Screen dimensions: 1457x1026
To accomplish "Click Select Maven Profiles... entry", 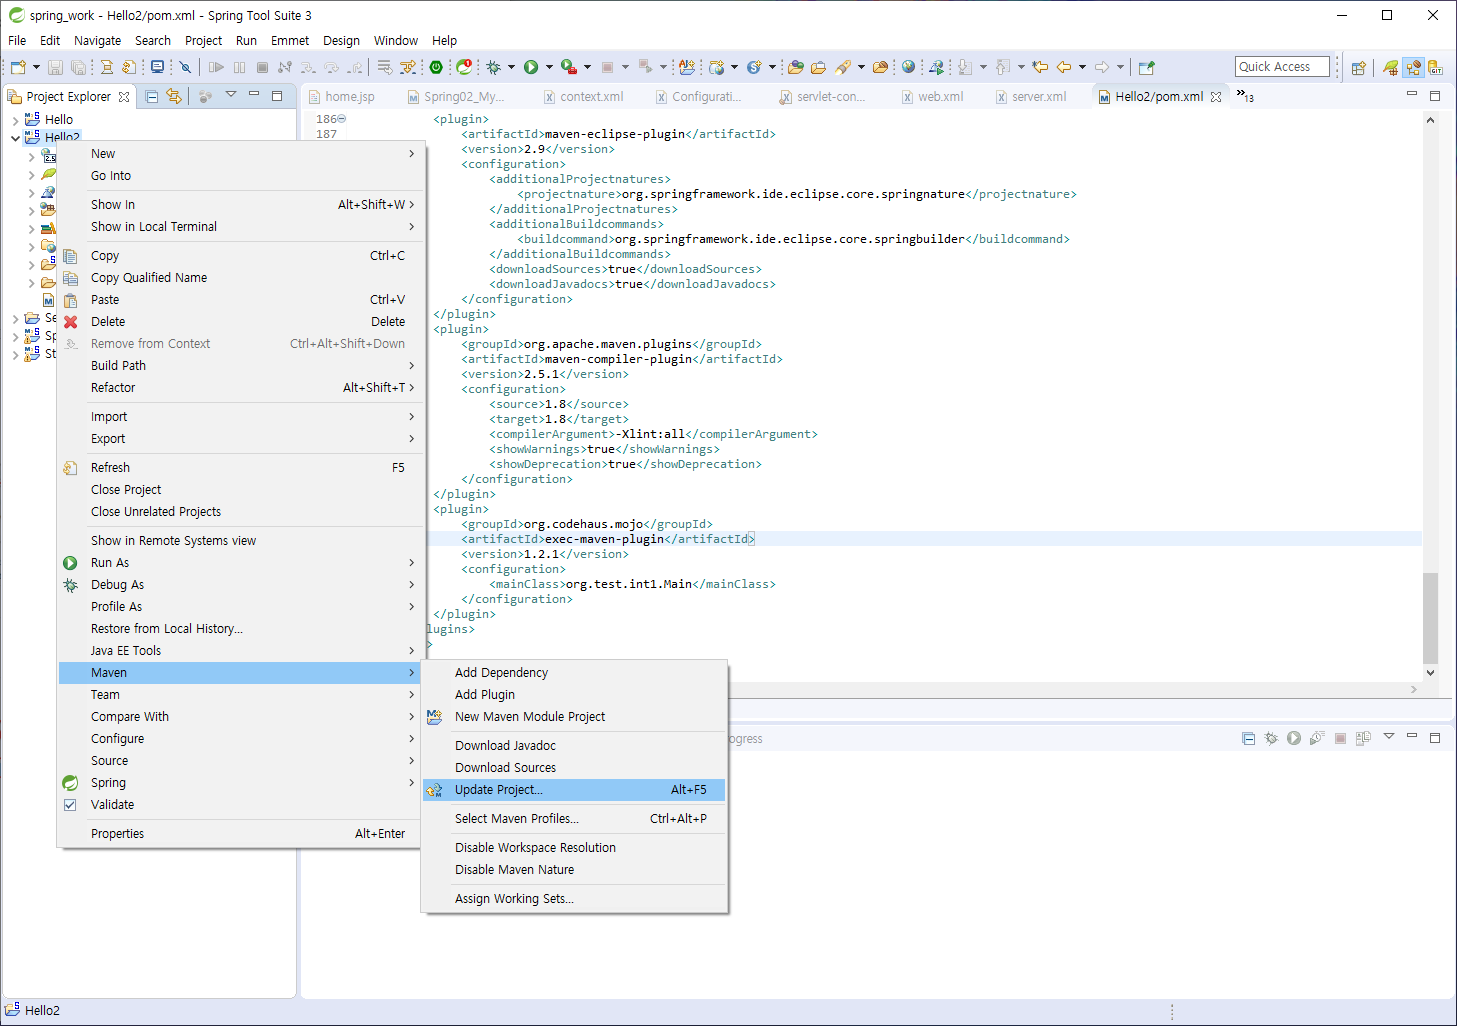I will (574, 819).
